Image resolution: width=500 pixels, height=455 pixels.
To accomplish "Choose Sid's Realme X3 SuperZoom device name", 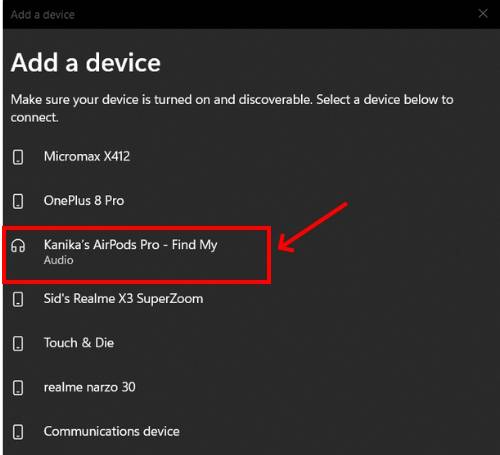I will [x=123, y=299].
